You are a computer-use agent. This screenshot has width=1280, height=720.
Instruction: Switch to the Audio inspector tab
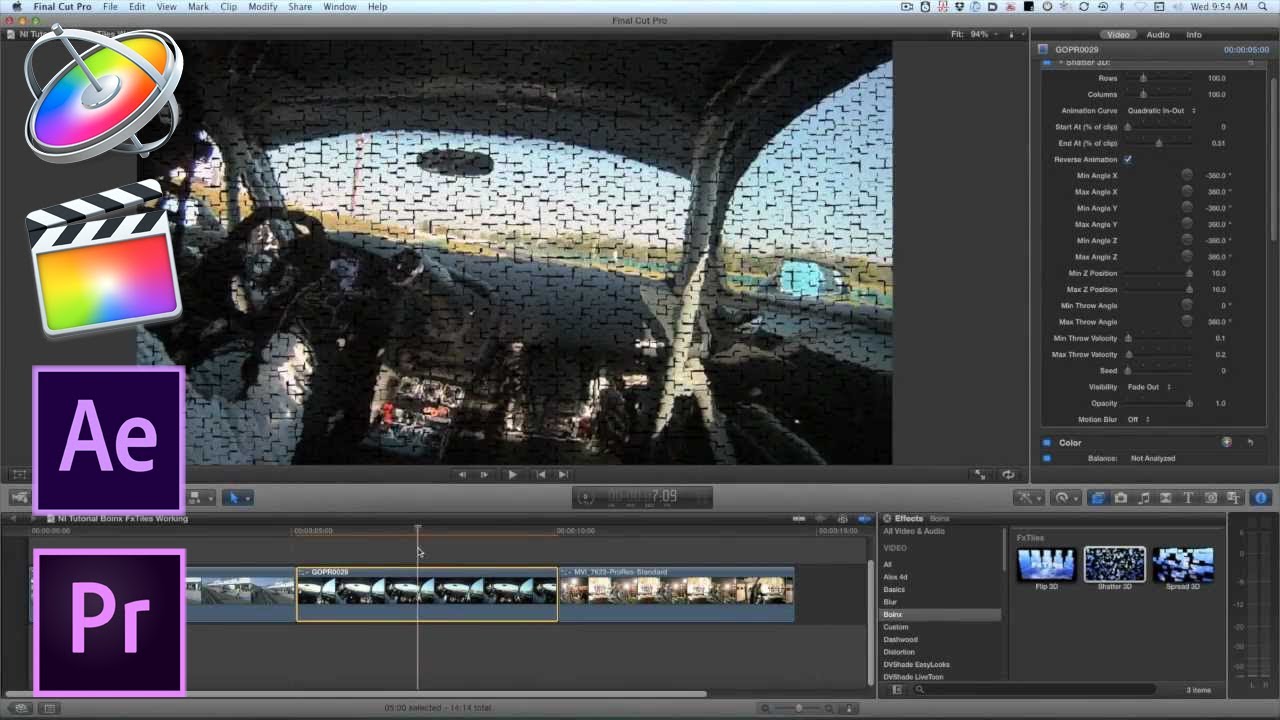click(x=1158, y=35)
